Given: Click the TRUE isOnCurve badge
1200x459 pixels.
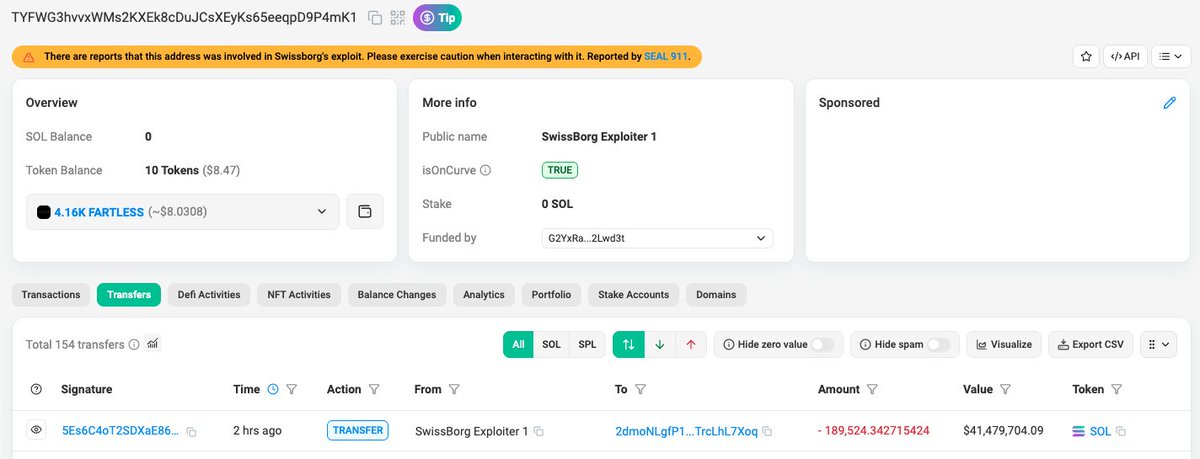Looking at the screenshot, I should point(560,170).
